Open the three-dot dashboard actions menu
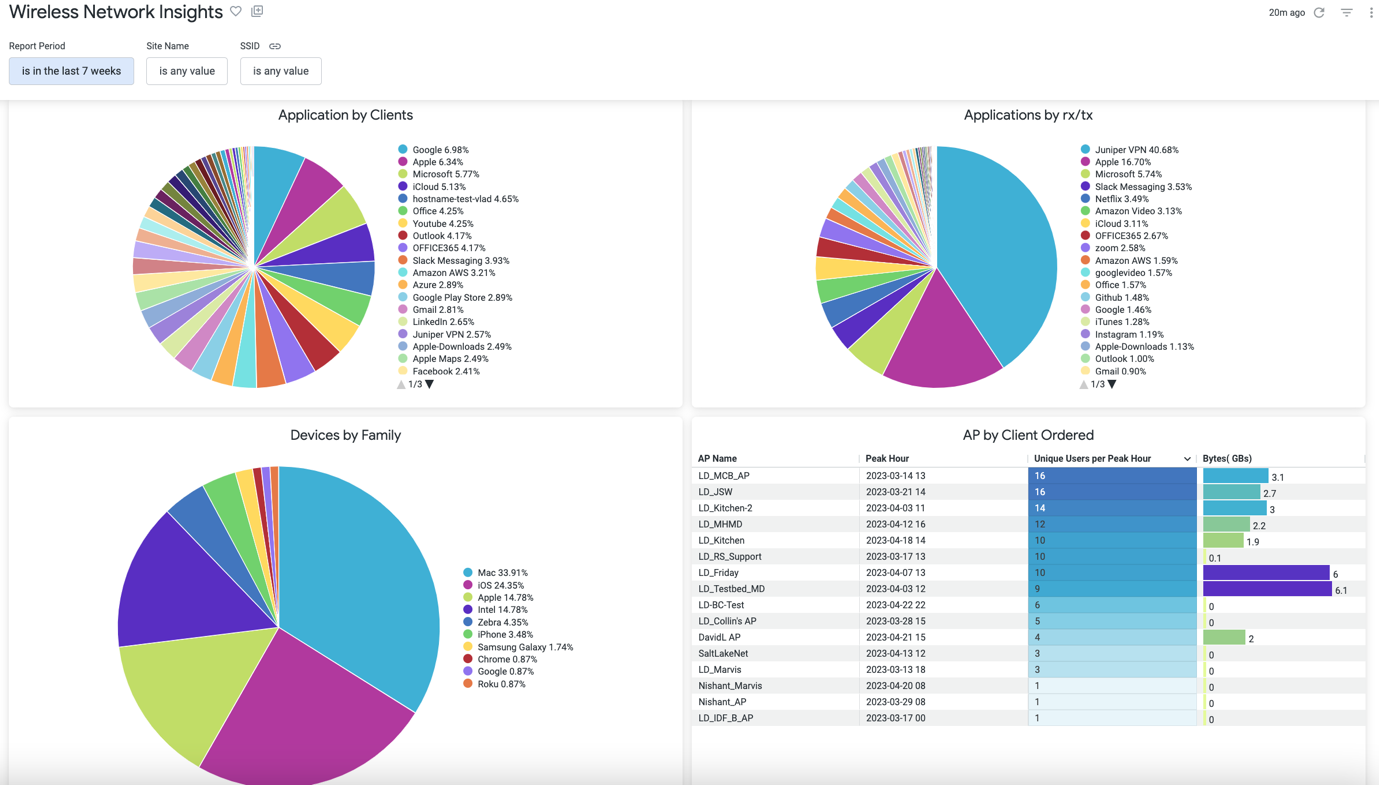The width and height of the screenshot is (1379, 785). (1371, 13)
